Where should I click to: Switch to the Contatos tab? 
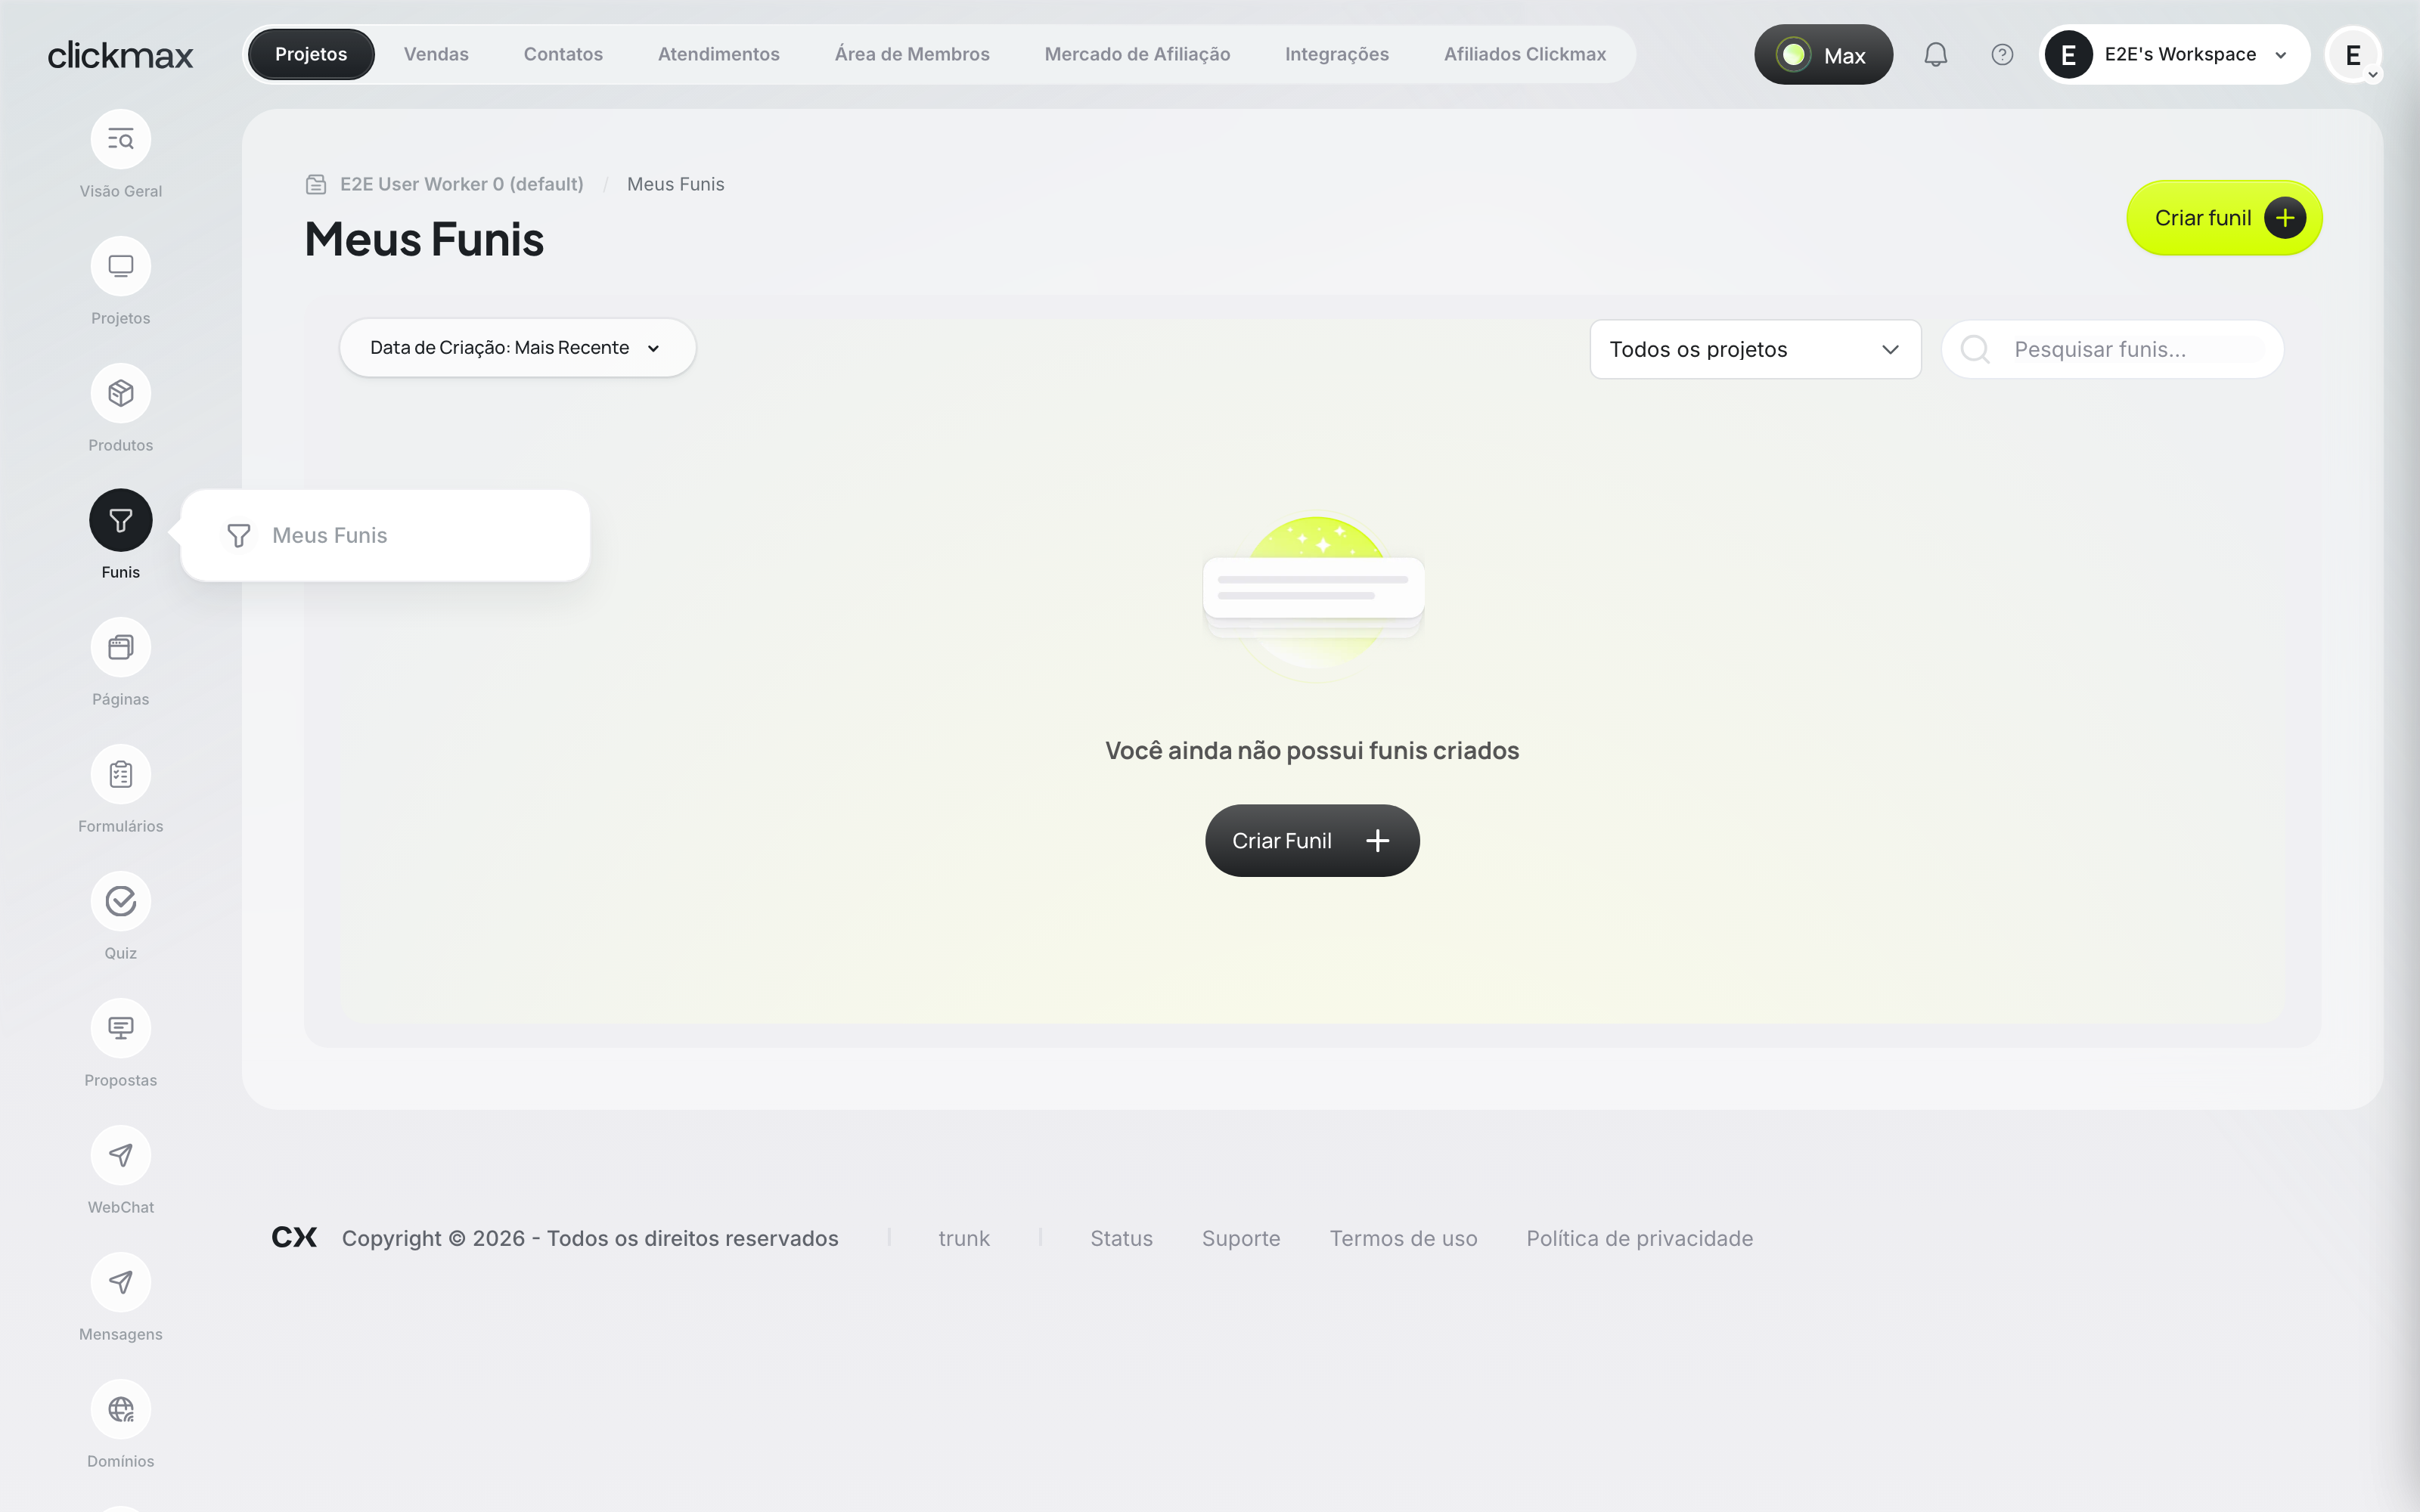pos(563,54)
